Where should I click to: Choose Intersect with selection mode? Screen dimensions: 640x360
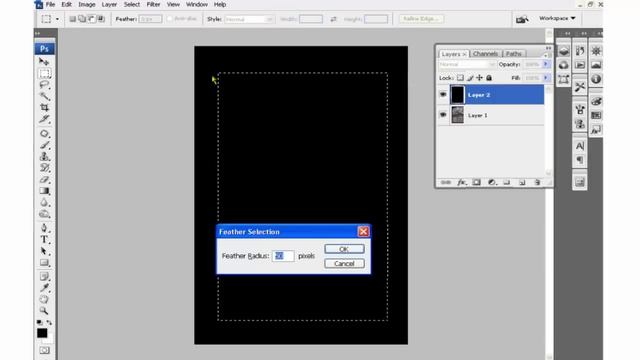[101, 19]
